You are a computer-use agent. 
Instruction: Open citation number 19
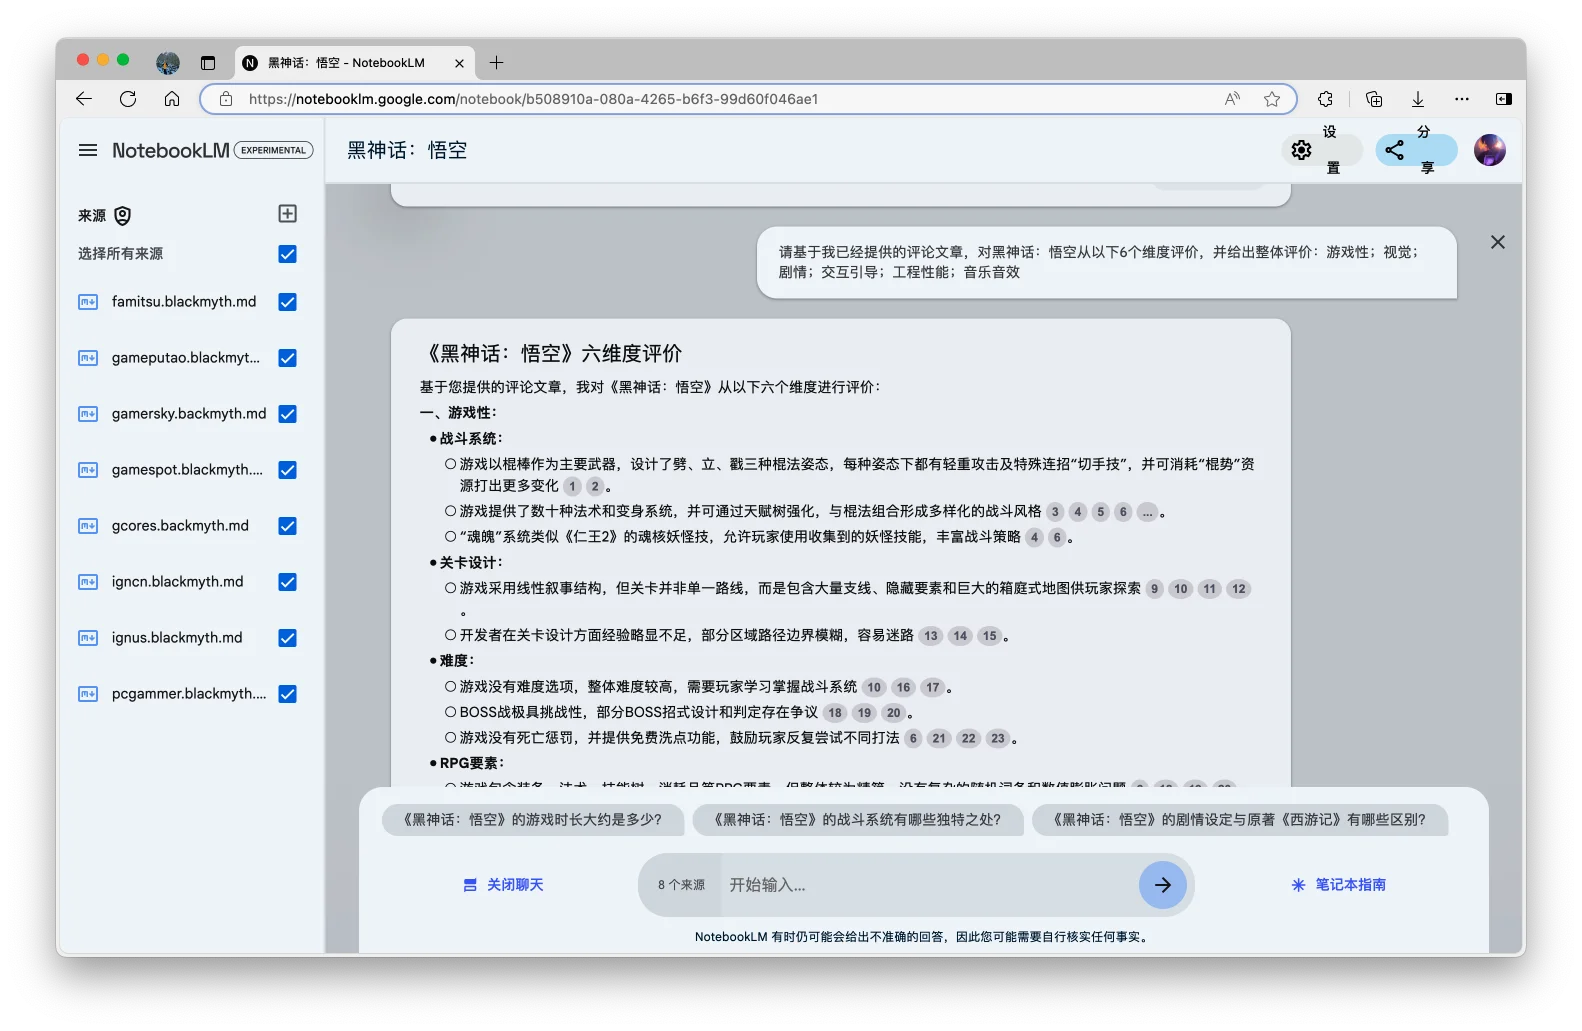coord(864,713)
